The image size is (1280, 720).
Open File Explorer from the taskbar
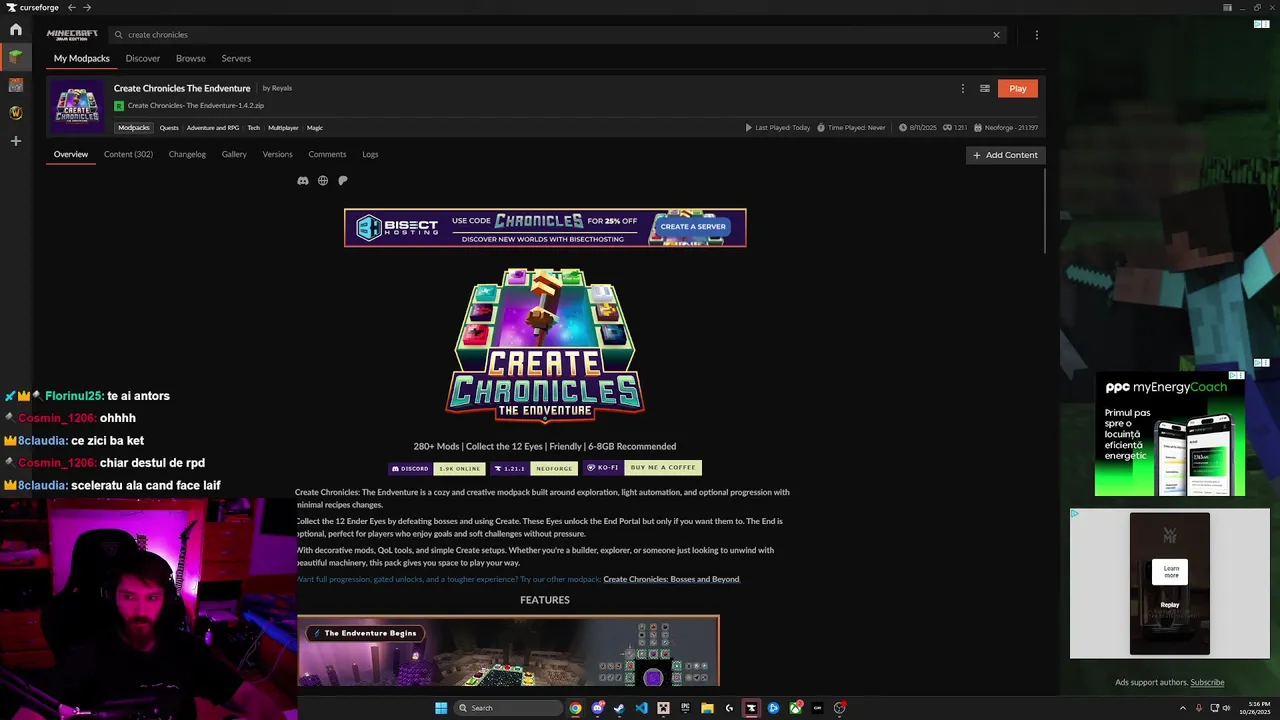(707, 708)
